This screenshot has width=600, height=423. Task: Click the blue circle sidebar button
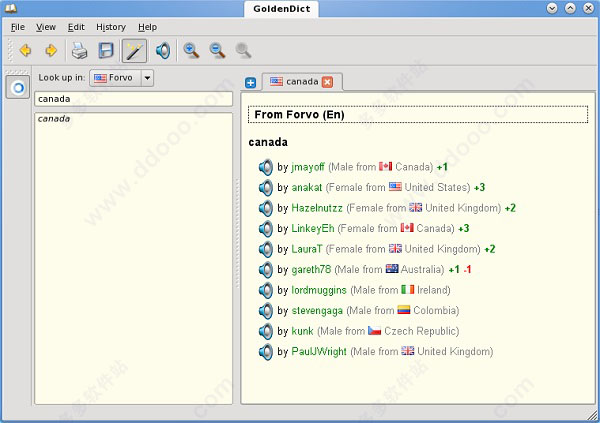(x=18, y=88)
